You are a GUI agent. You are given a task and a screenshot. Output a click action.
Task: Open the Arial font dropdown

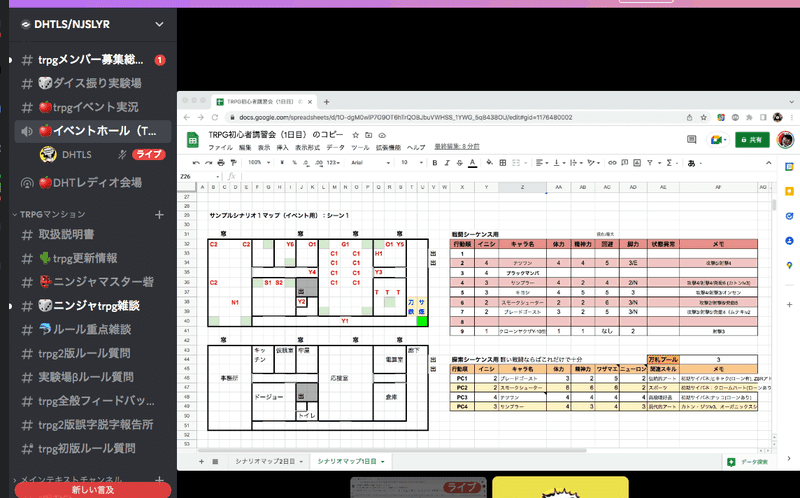coord(370,163)
